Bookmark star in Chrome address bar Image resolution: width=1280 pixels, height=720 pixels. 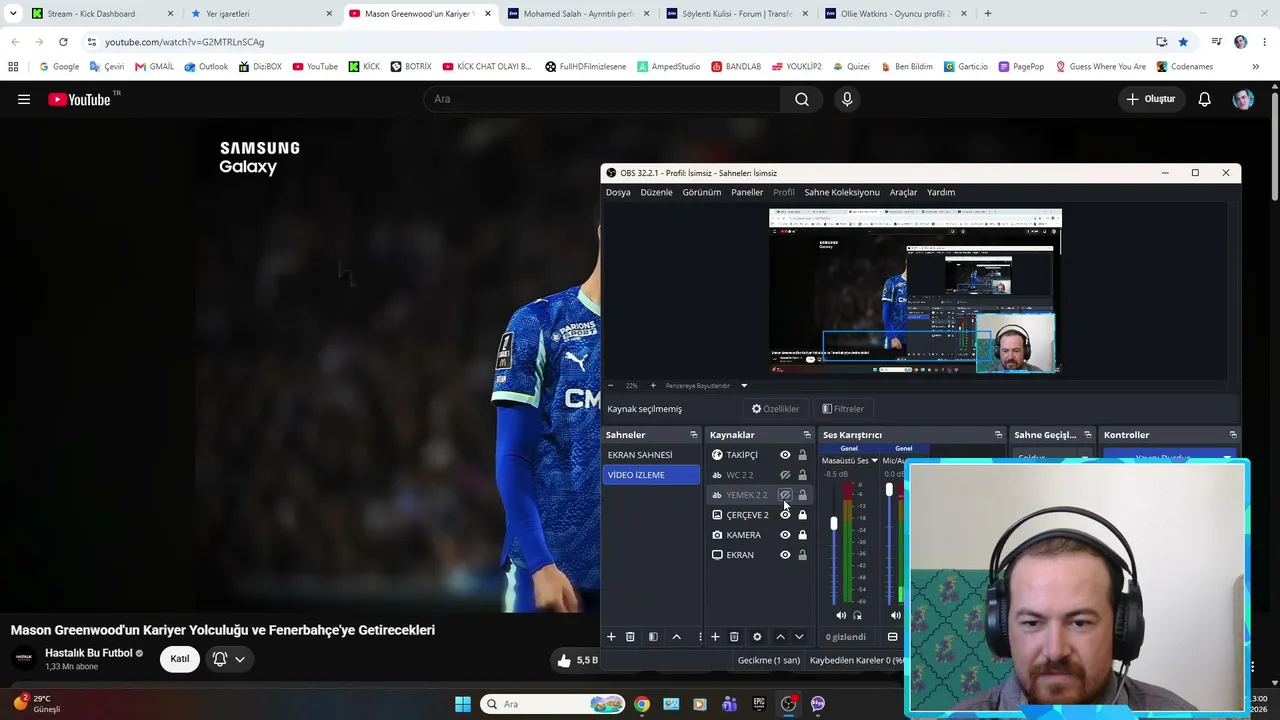click(x=1183, y=42)
